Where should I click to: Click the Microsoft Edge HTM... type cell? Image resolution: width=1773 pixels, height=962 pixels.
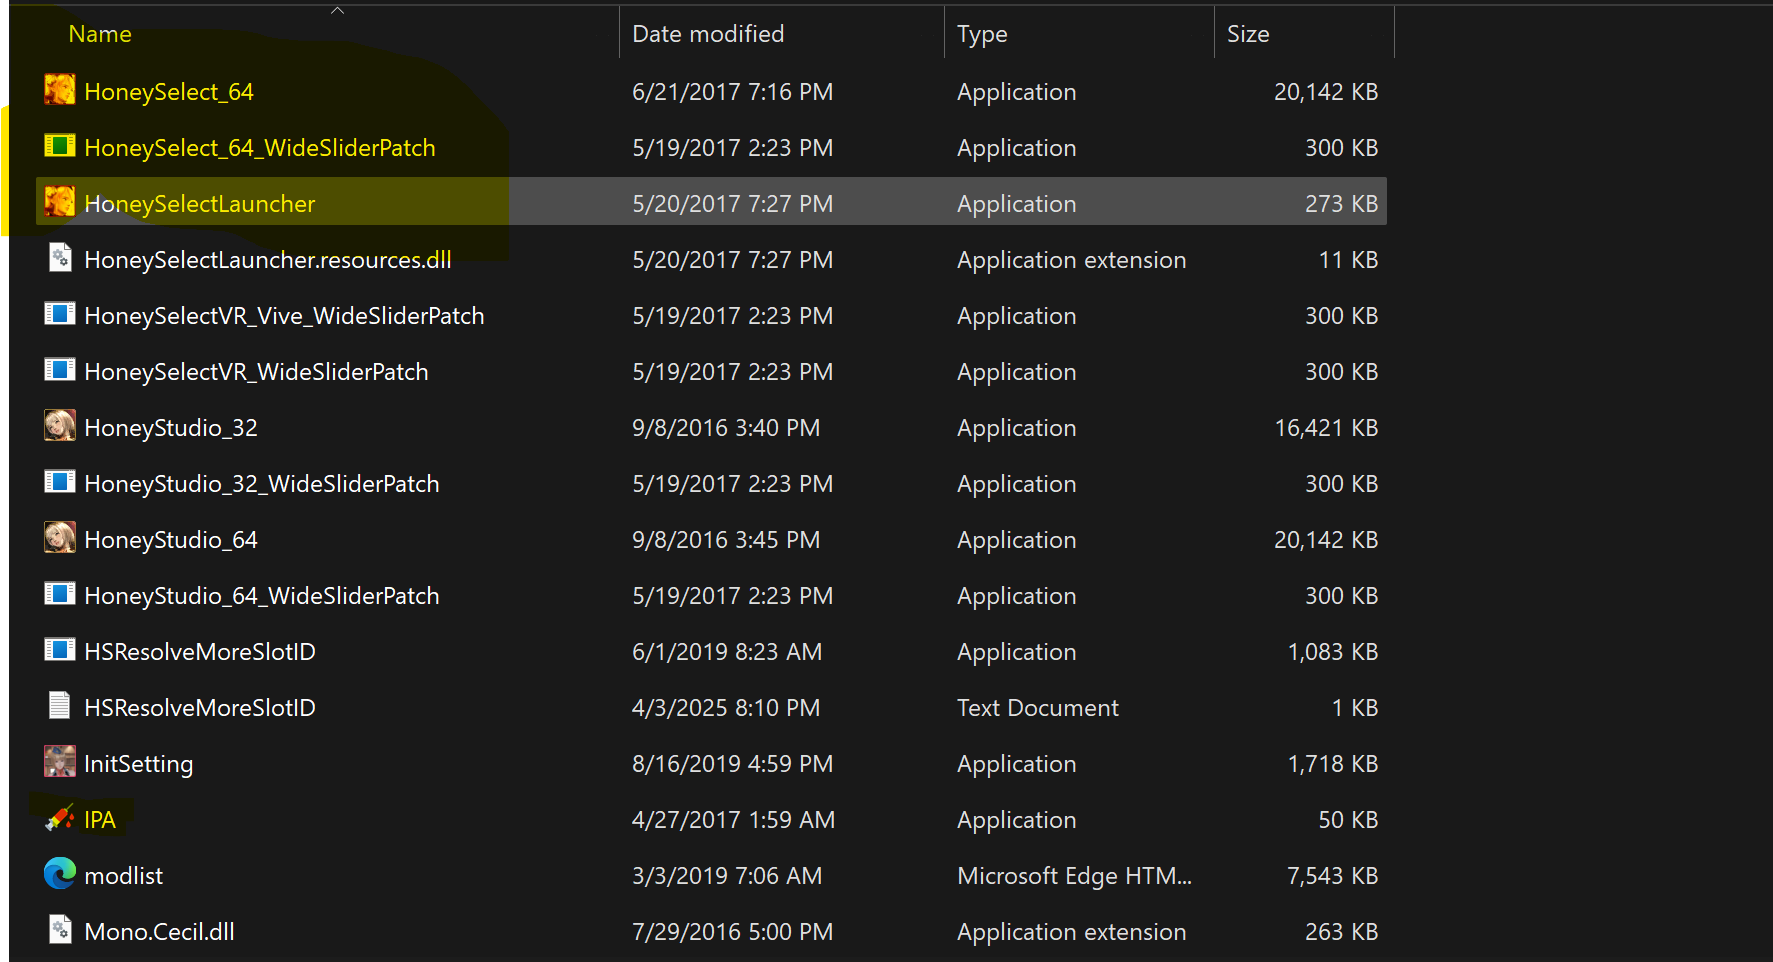(1075, 876)
